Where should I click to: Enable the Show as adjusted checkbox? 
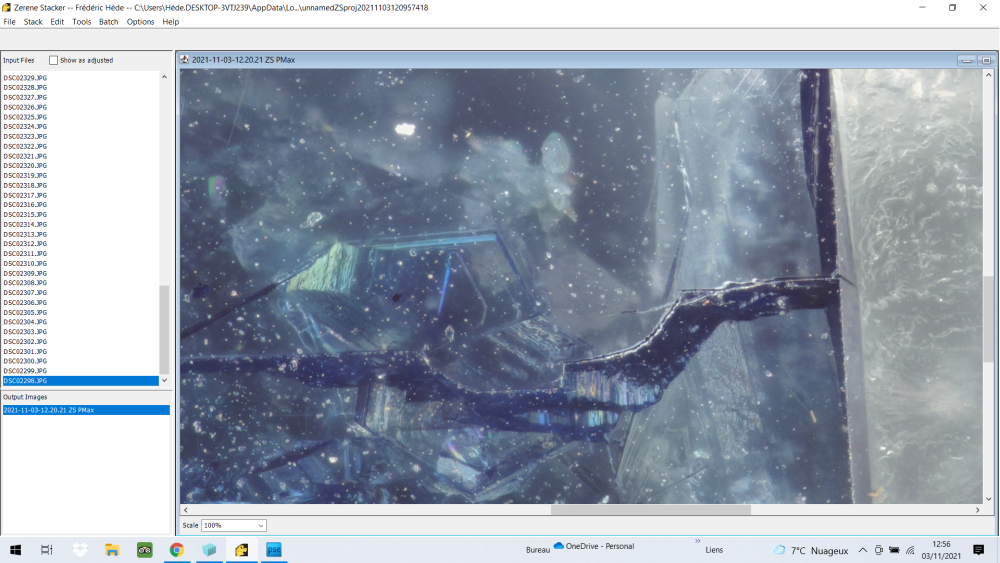(x=54, y=60)
